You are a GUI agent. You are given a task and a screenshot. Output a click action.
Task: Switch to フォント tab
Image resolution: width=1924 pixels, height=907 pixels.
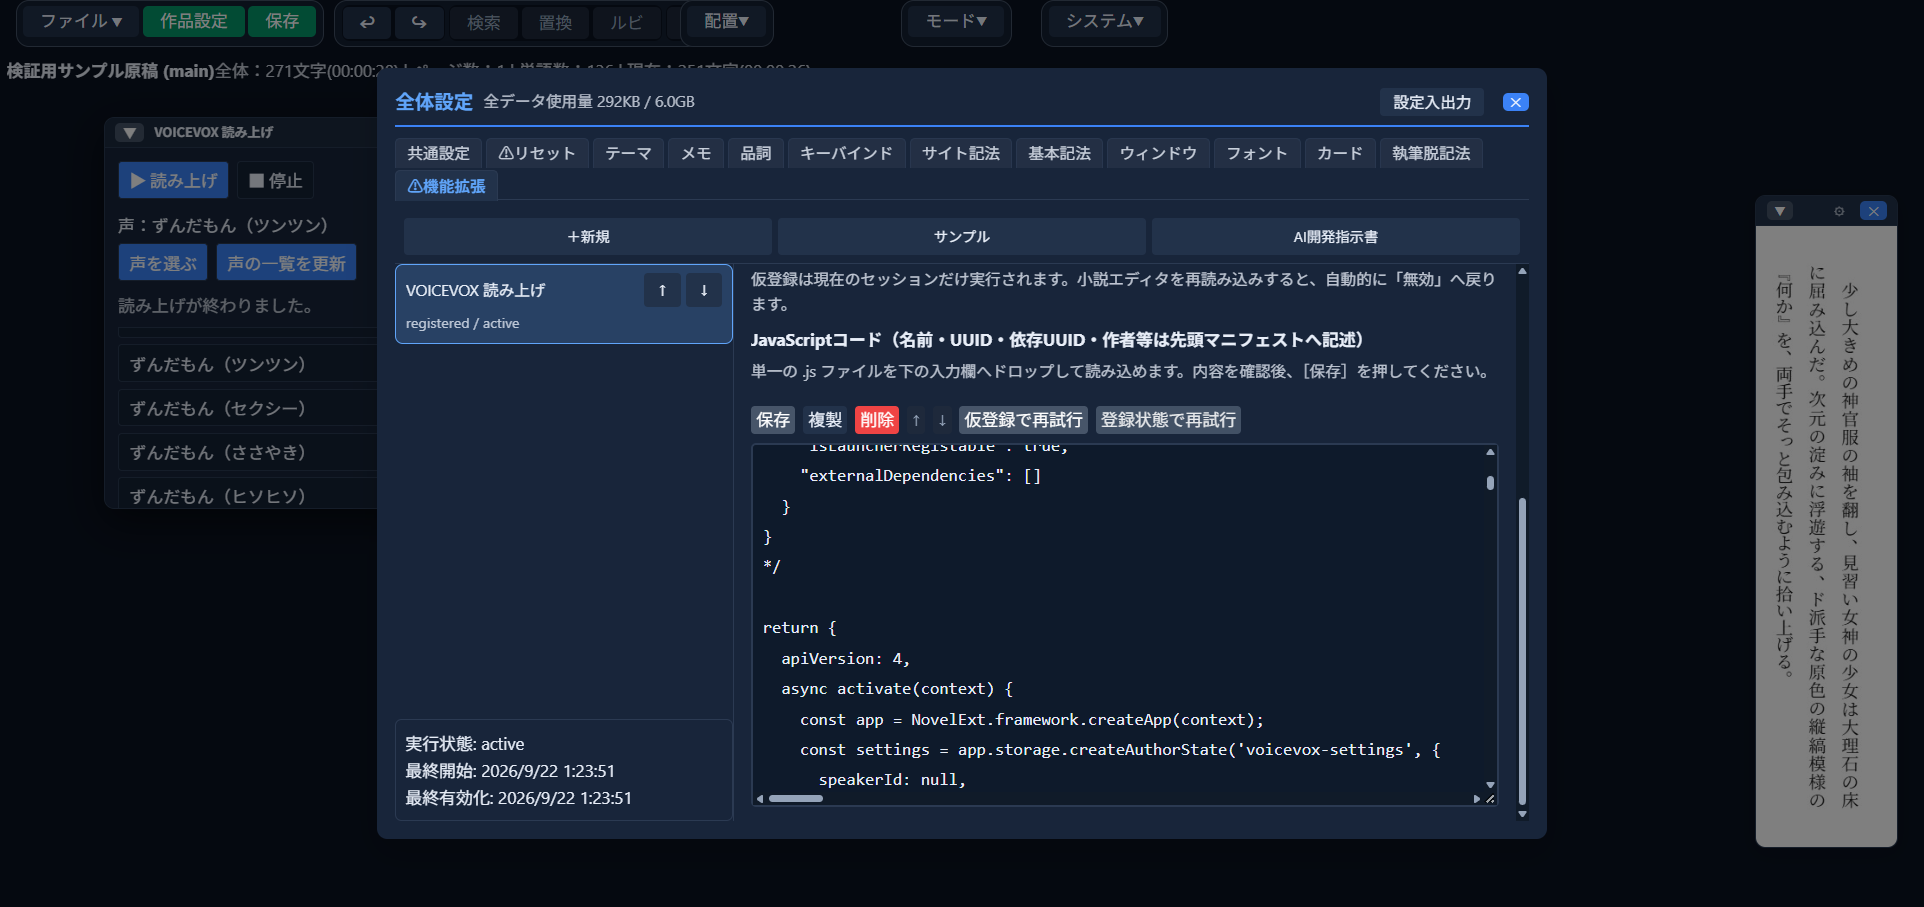(1257, 153)
